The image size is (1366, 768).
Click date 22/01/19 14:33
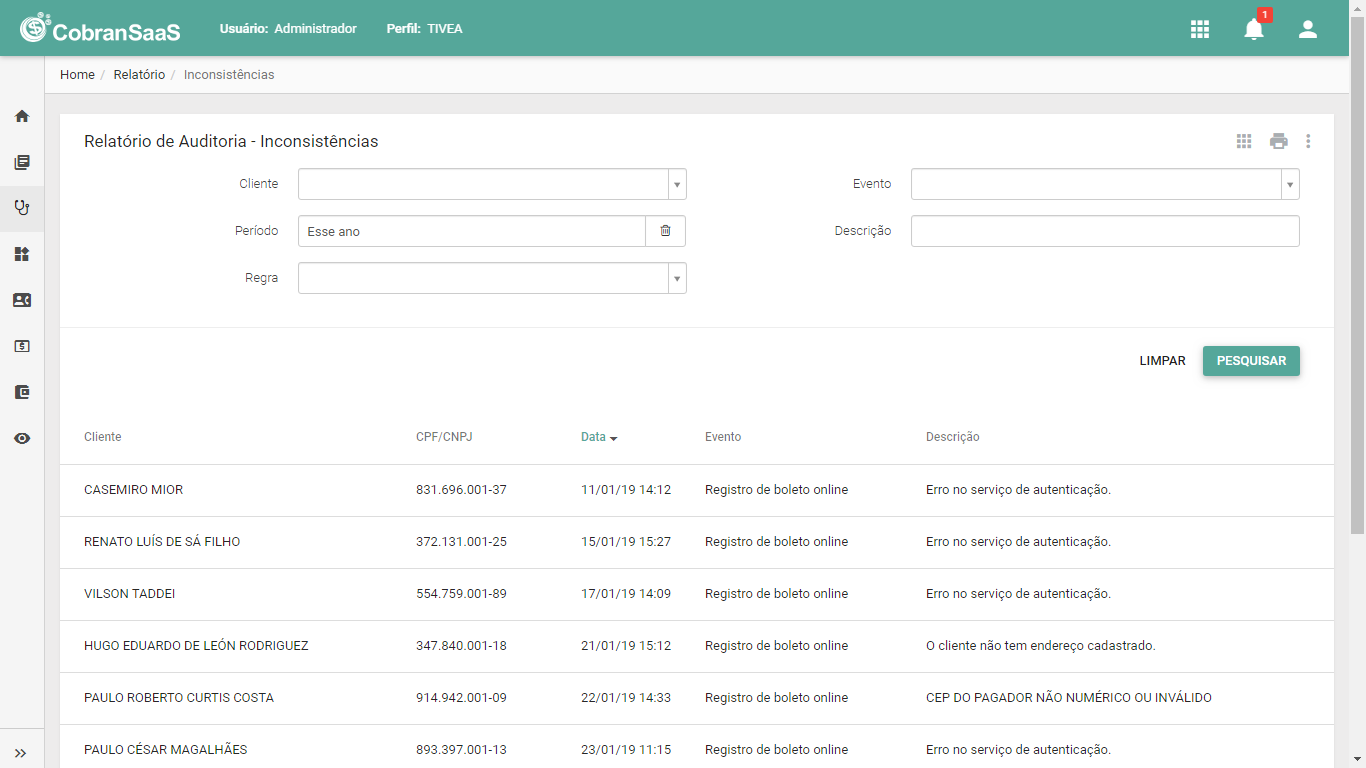(x=626, y=698)
